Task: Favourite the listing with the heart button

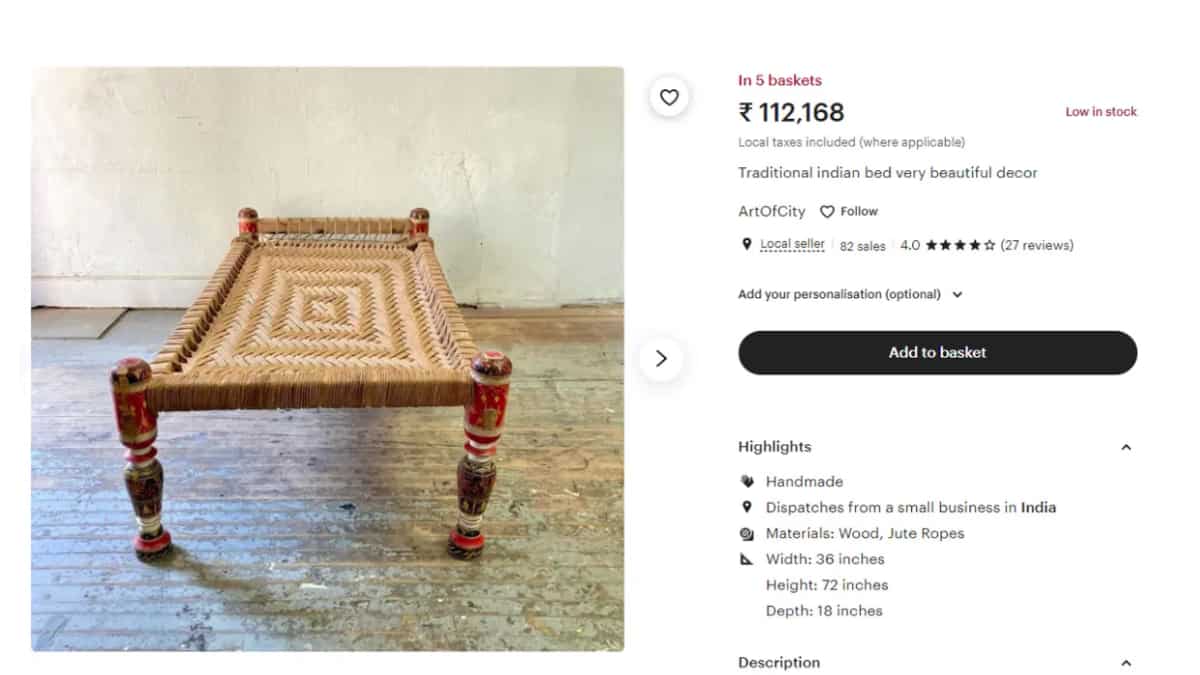Action: click(x=669, y=97)
